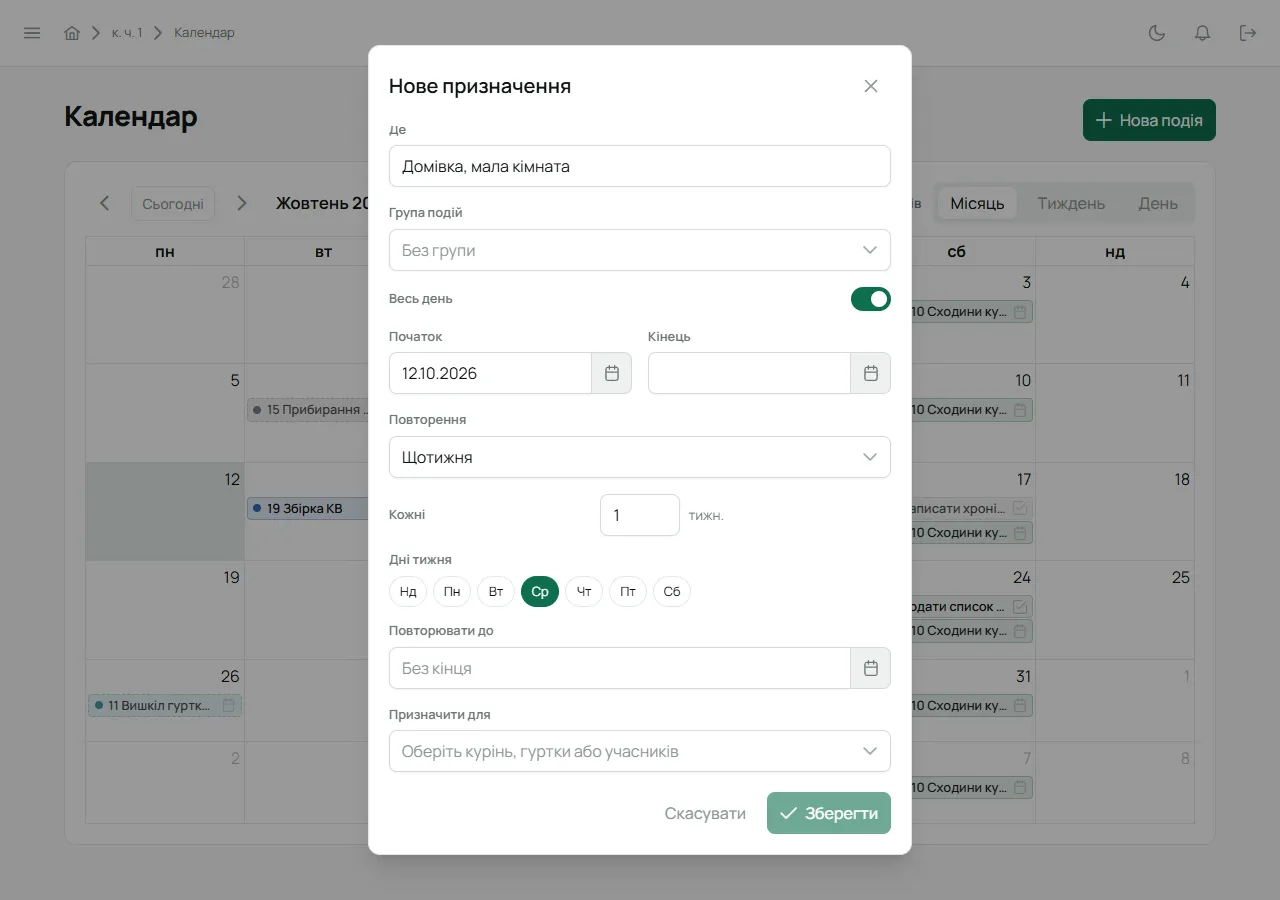The height and width of the screenshot is (900, 1280).
Task: Open the 19 Збірка КВ event
Action: 308,508
